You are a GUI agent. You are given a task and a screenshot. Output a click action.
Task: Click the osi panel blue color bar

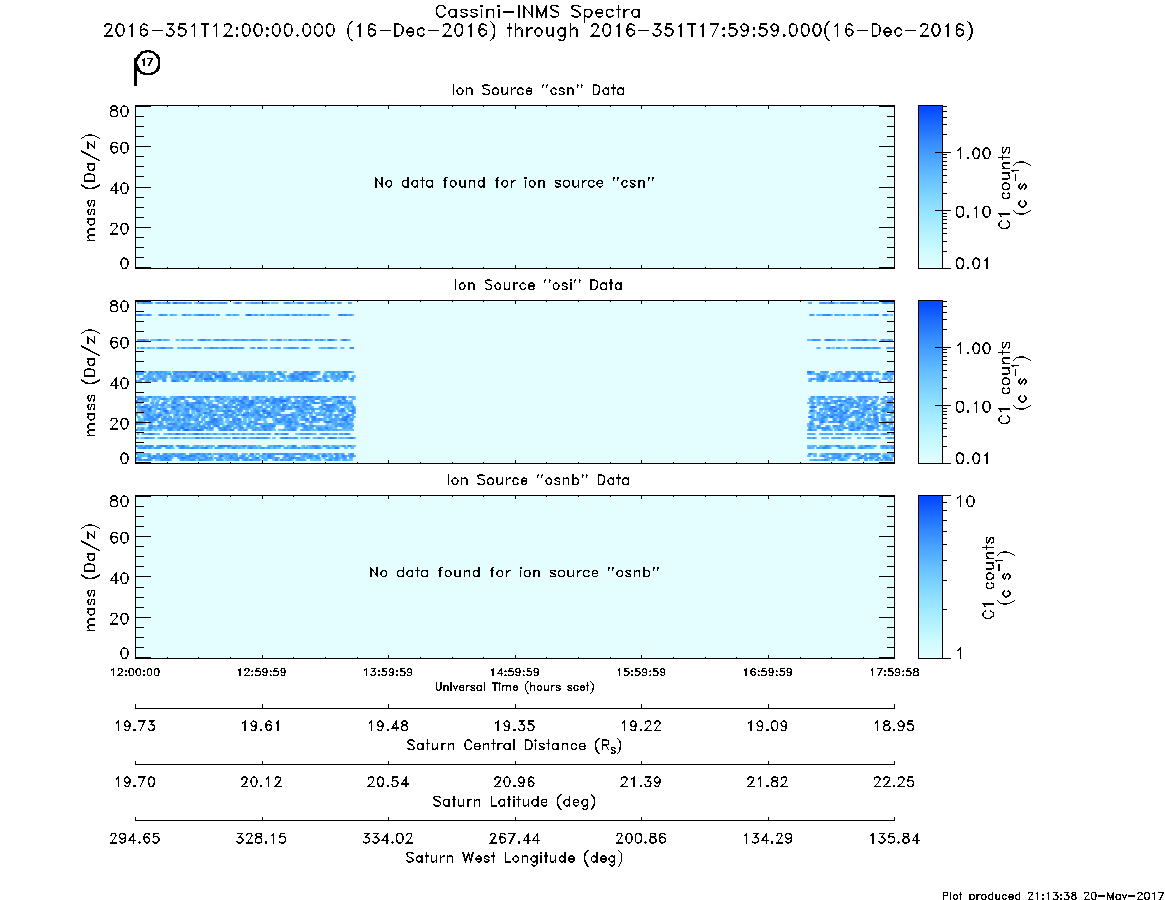pos(930,382)
